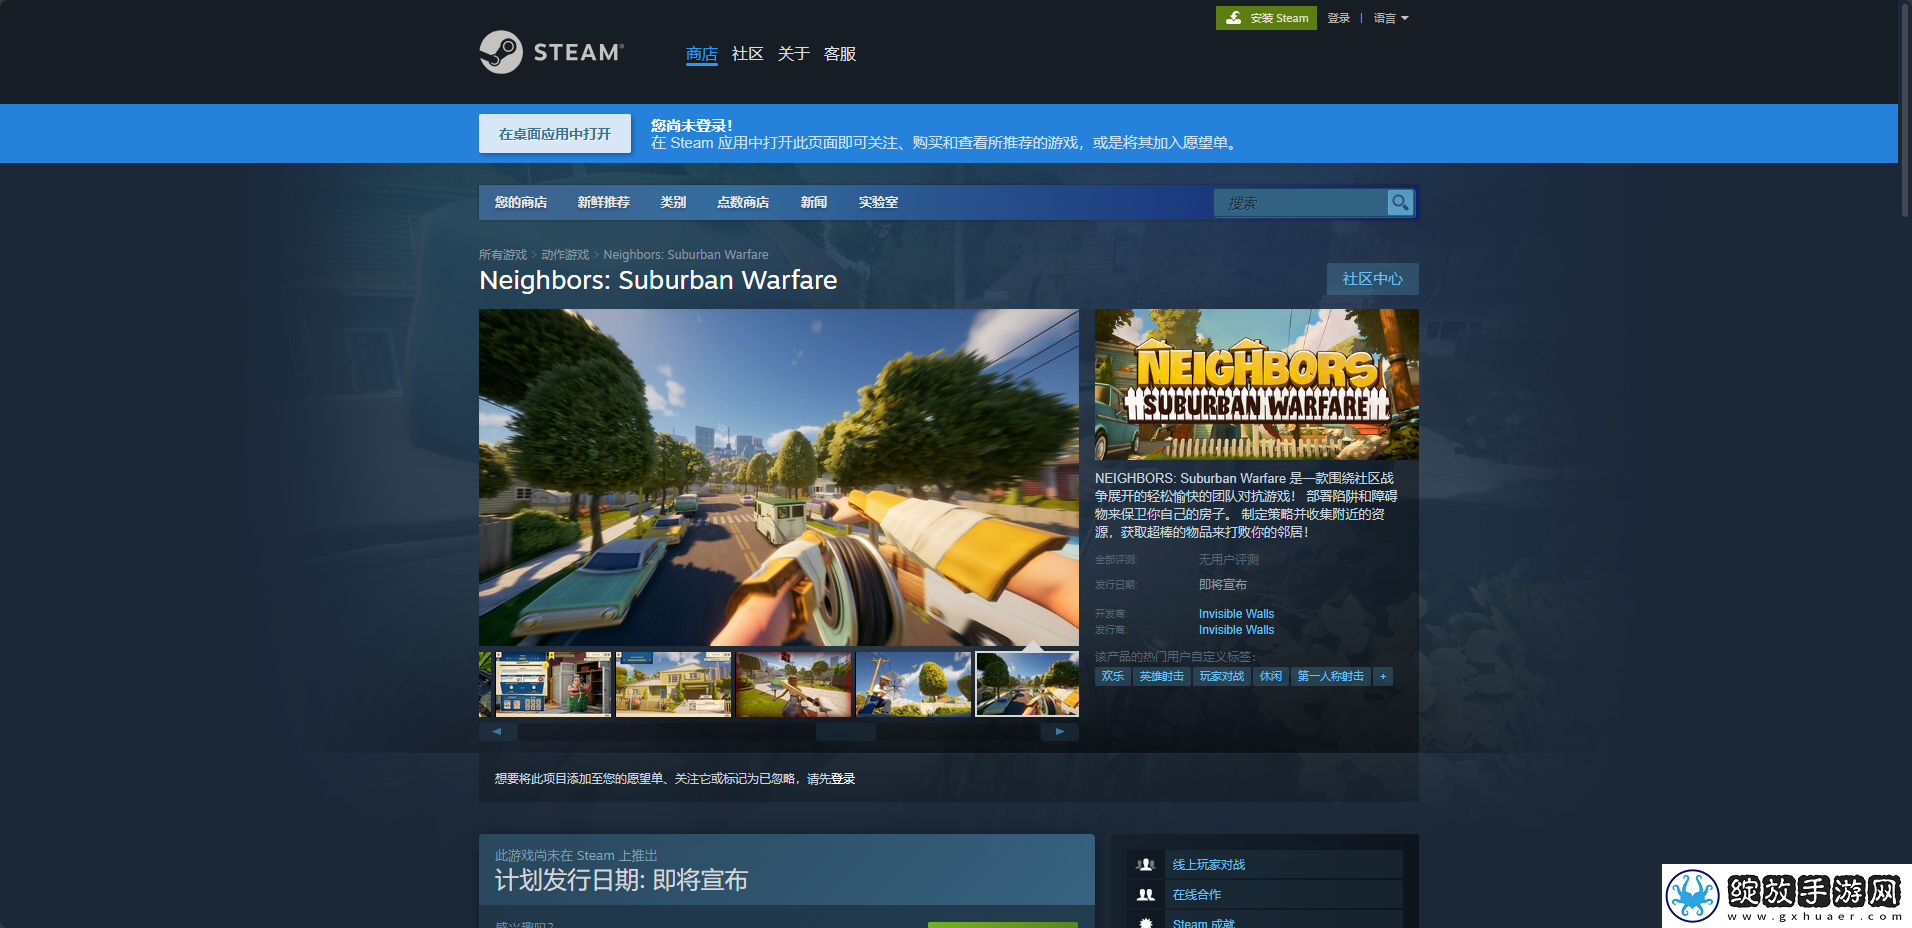Click the Neighbors: Suburban Warfare breadcrumb
Image resolution: width=1912 pixels, height=928 pixels.
(x=686, y=255)
